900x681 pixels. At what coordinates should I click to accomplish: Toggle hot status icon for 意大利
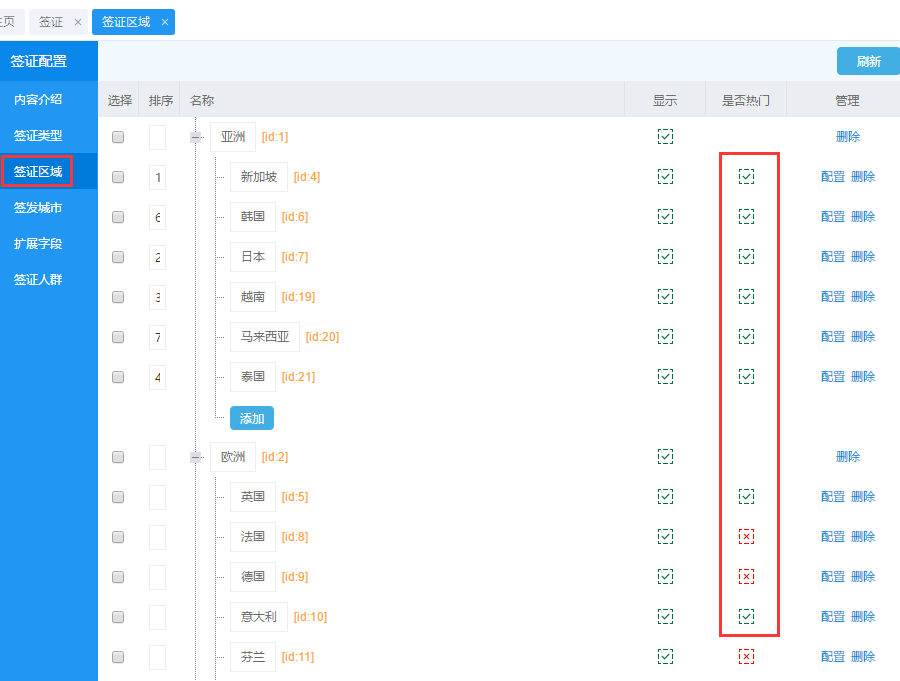pos(746,617)
